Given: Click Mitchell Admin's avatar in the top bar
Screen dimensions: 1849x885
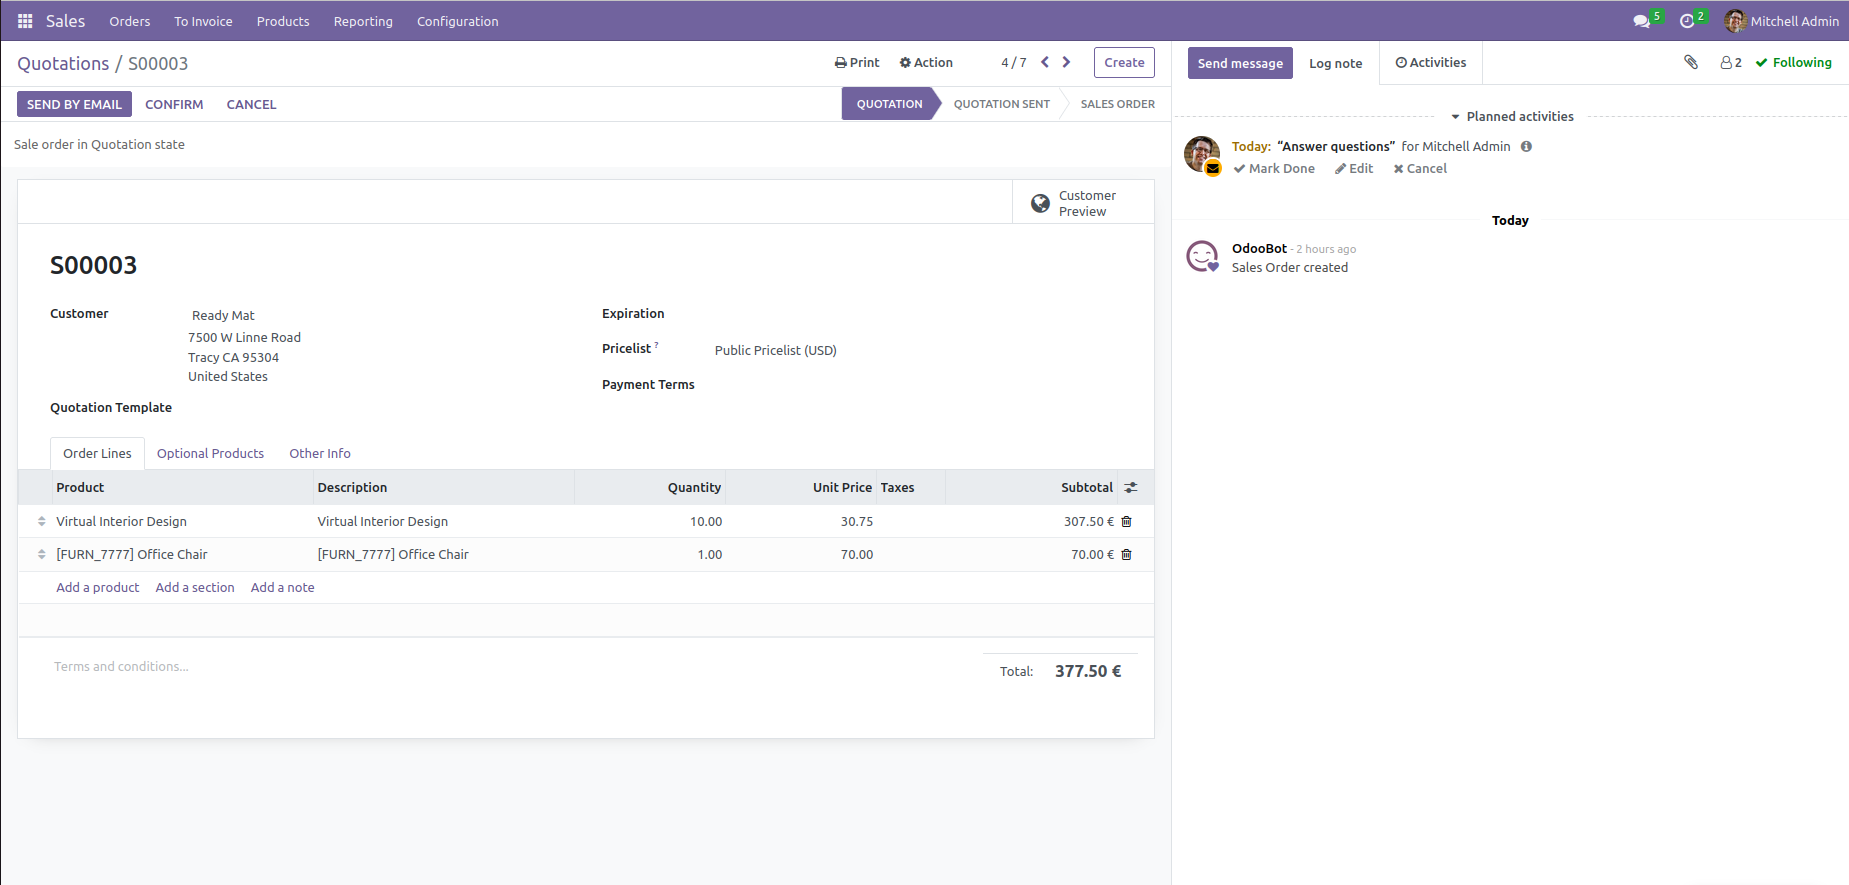Looking at the screenshot, I should (x=1735, y=21).
